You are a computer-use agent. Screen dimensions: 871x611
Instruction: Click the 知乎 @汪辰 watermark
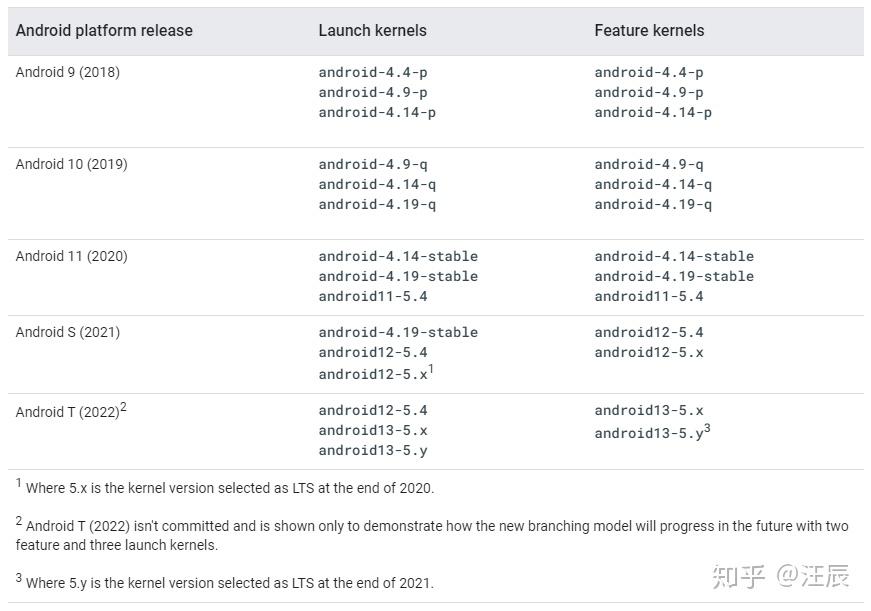[x=779, y=576]
